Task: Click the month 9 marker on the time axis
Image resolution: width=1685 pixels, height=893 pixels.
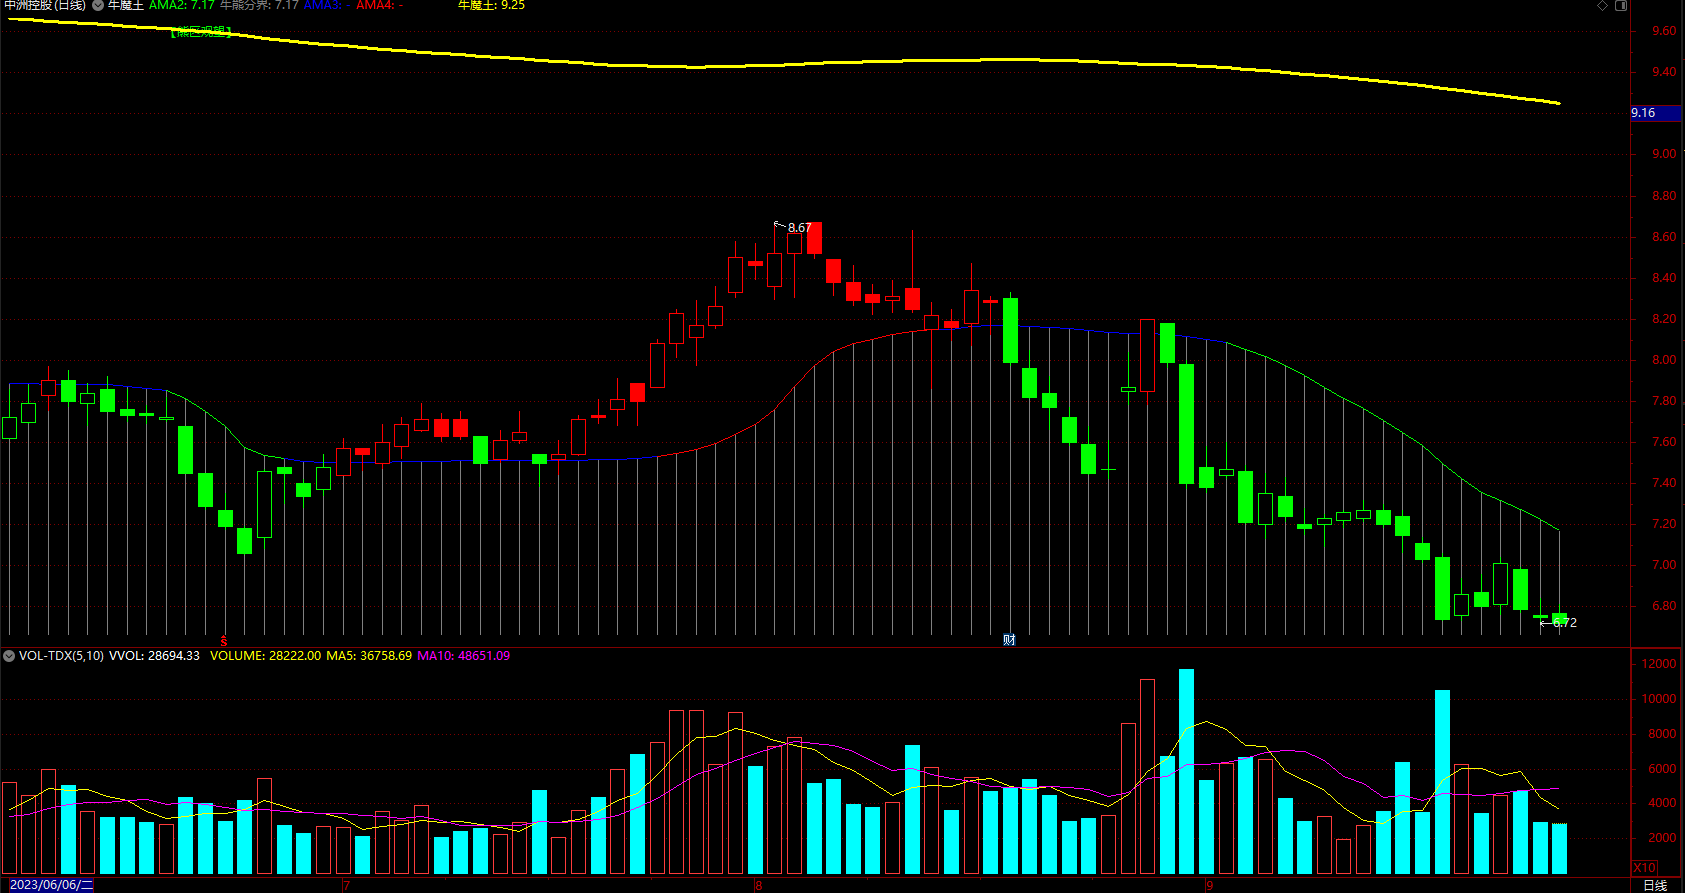Action: coord(1209,885)
